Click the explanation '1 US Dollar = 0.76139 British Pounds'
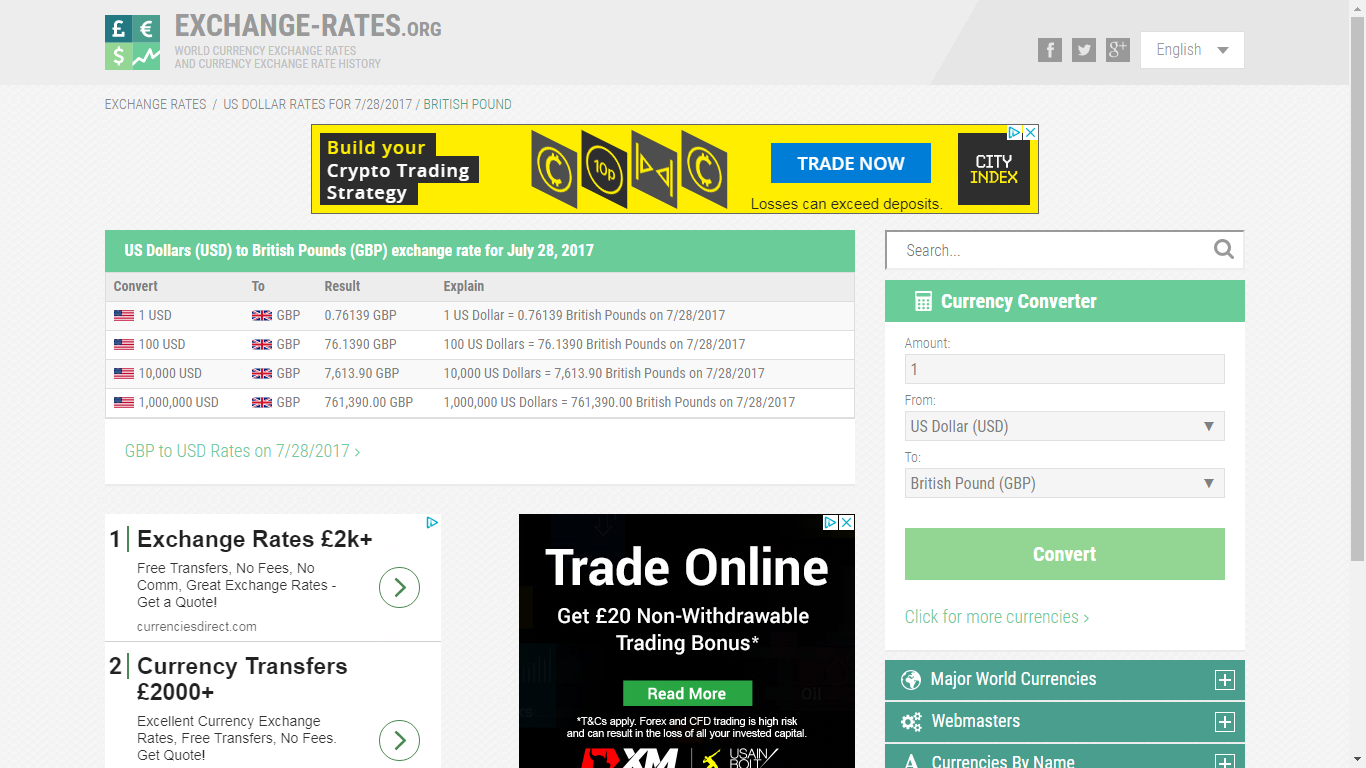This screenshot has width=1366, height=768. 585,315
